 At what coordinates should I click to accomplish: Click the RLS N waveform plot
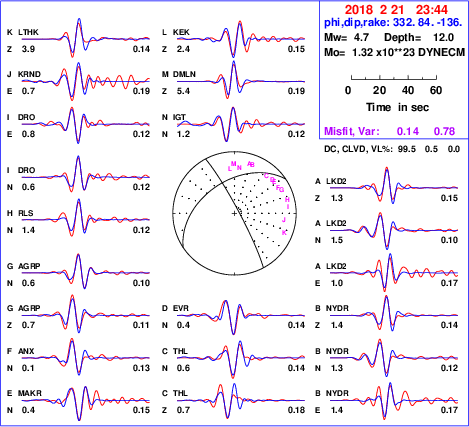[x=86, y=220]
